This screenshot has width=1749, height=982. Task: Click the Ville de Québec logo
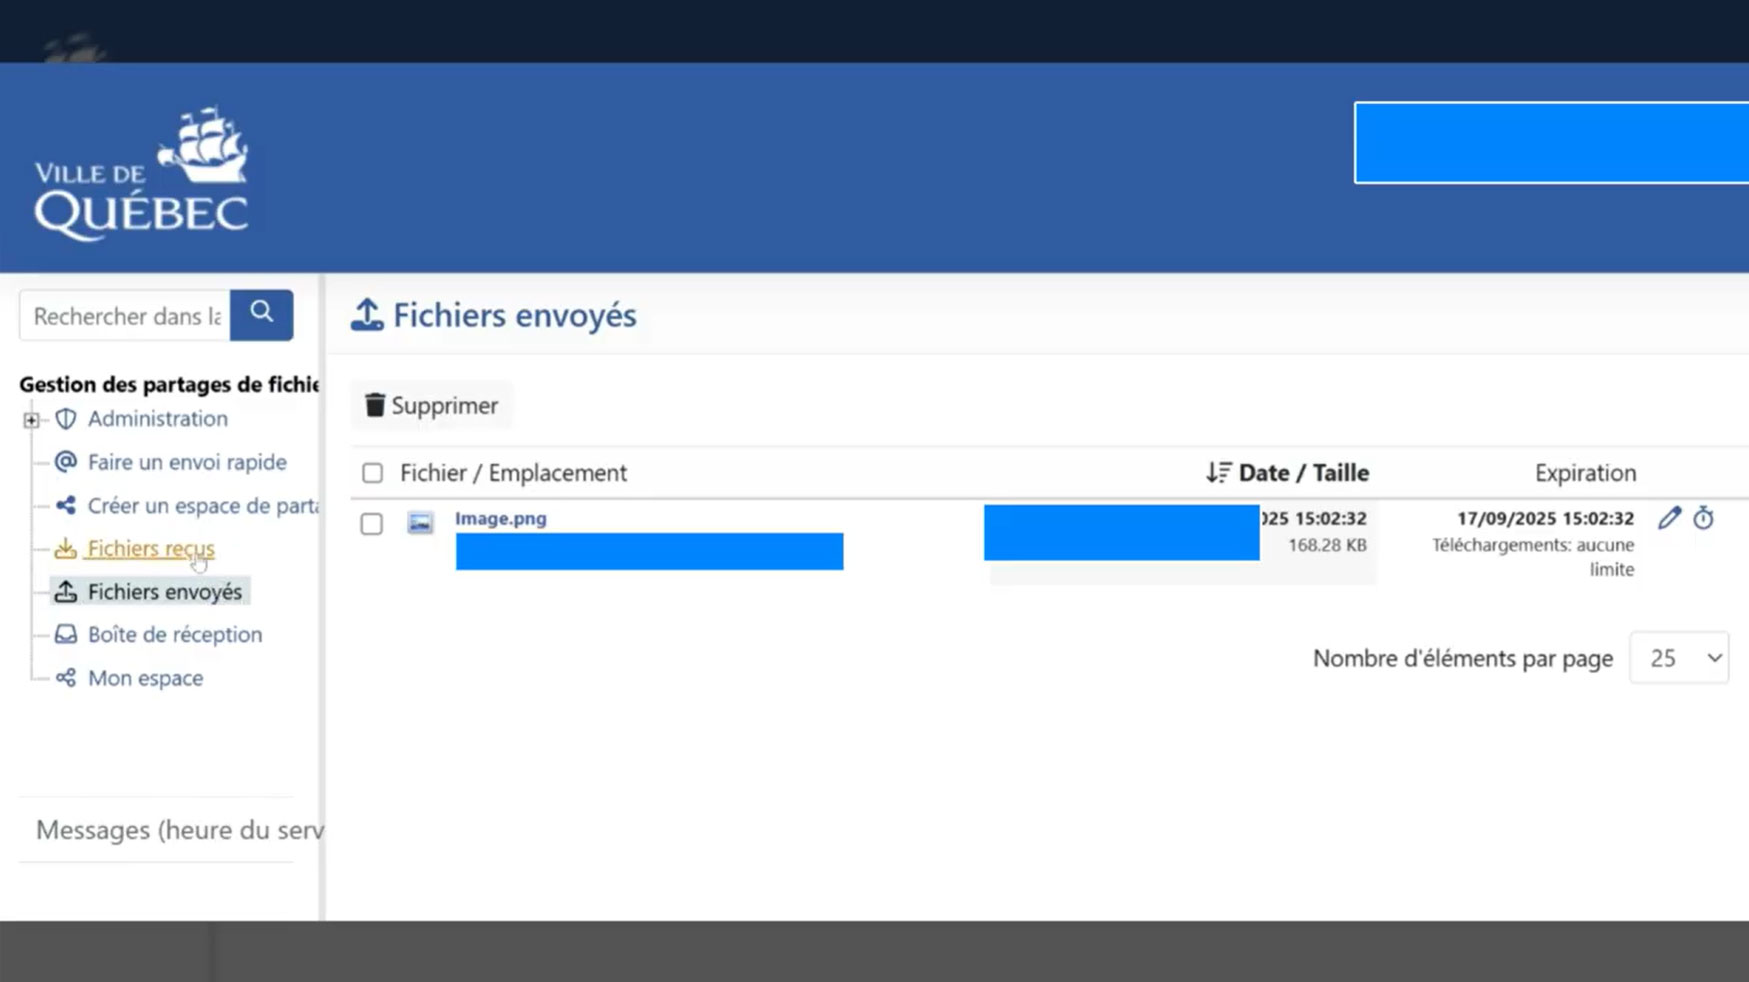point(142,174)
